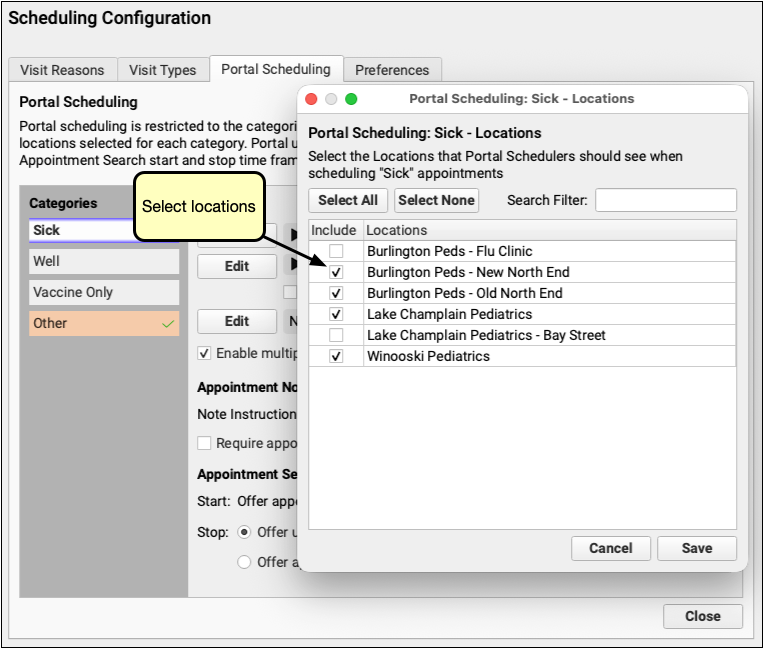Toggle the Lake Champlain Pediatrics checkbox
Image resolution: width=763 pixels, height=648 pixels.
coord(336,314)
